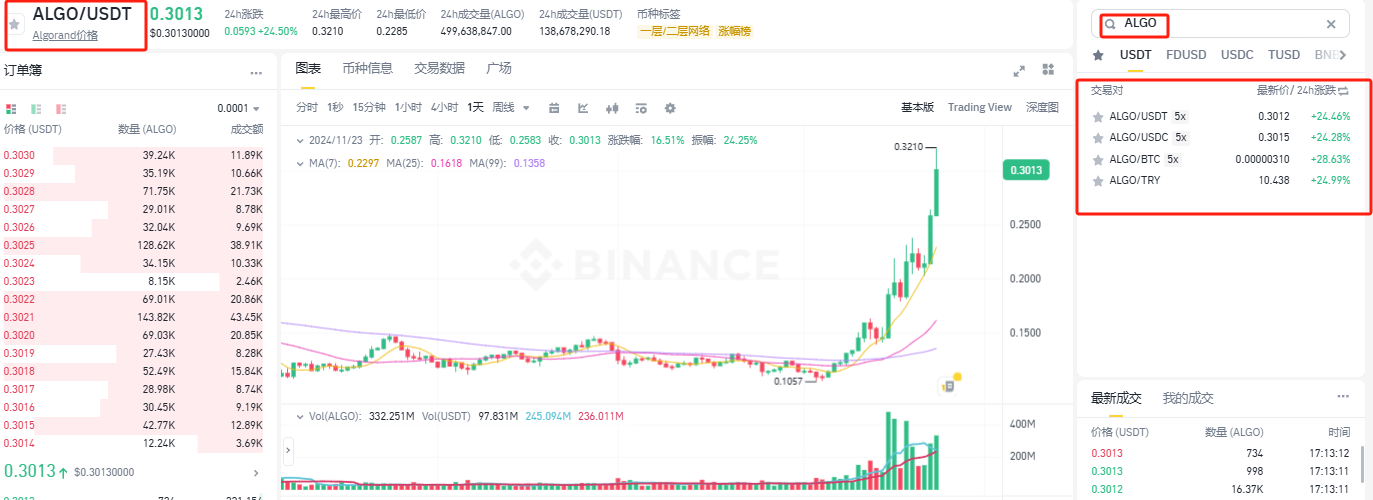1373x500 pixels.
Task: Open the chart layout grid icon
Action: pyautogui.click(x=1048, y=70)
